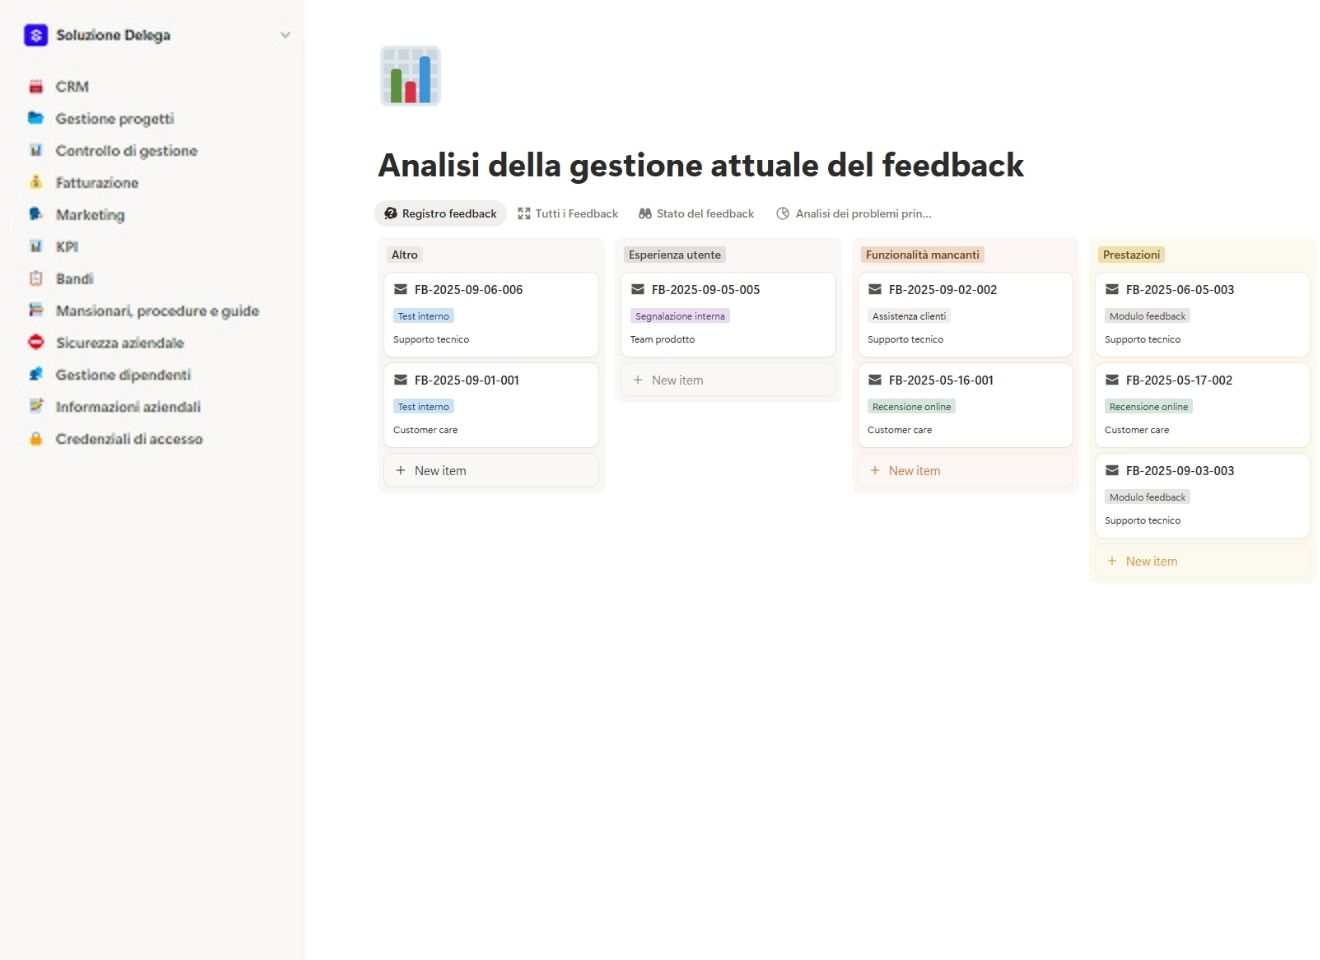This screenshot has width=1320, height=960.
Task: Click the bar chart page cover icon
Action: [x=410, y=75]
